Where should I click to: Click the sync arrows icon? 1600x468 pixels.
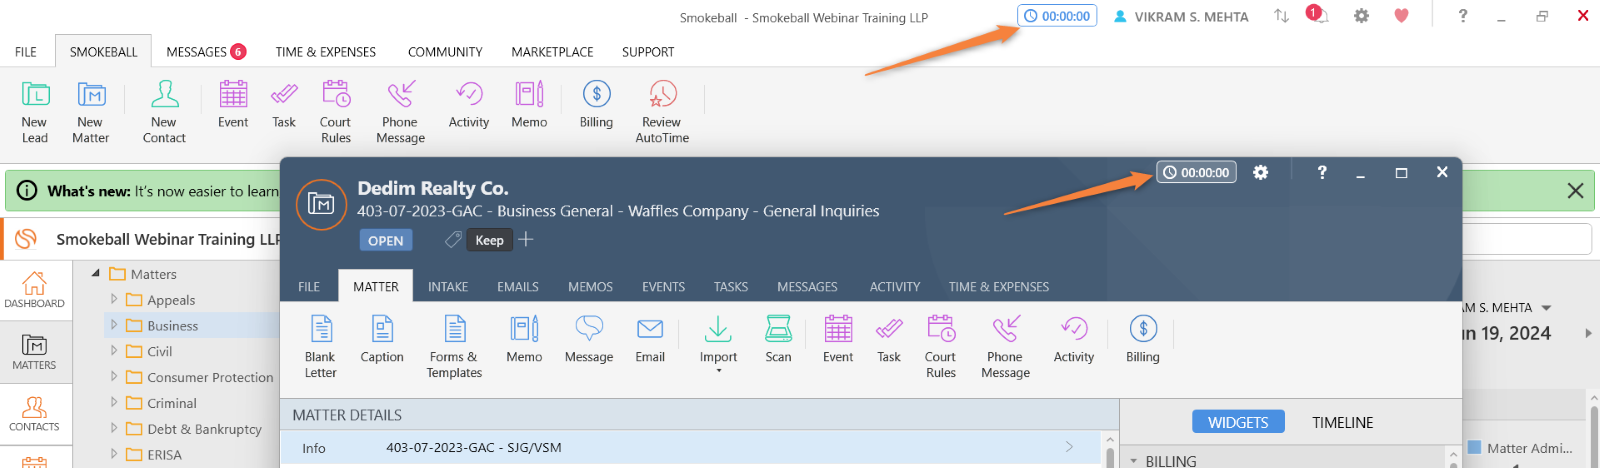(x=1281, y=16)
